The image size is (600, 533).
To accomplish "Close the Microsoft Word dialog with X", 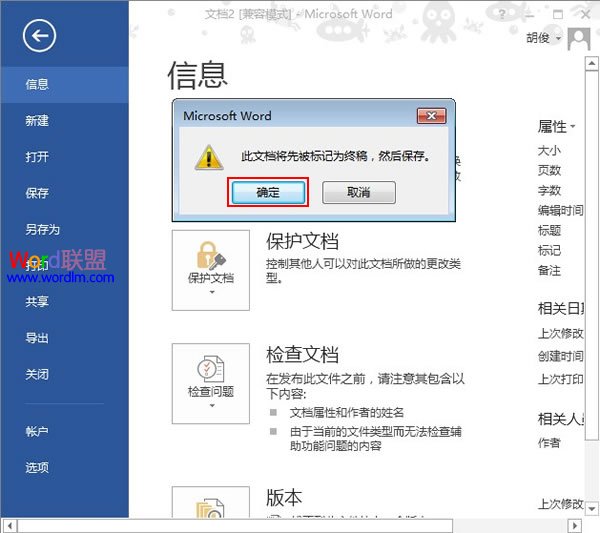I will click(x=431, y=116).
